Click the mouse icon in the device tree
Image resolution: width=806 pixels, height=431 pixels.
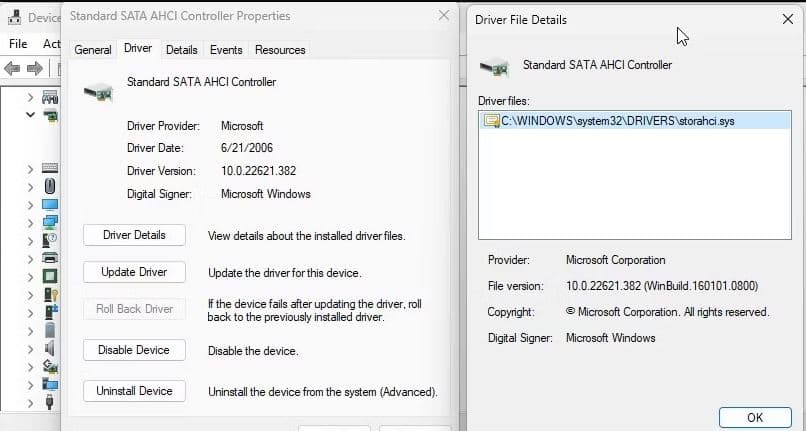[x=50, y=186]
